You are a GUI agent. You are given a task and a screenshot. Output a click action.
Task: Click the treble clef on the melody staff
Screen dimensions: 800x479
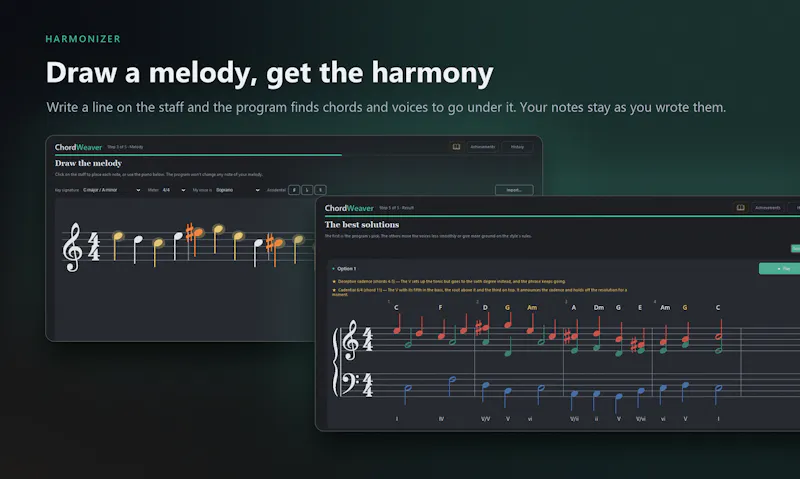72,247
